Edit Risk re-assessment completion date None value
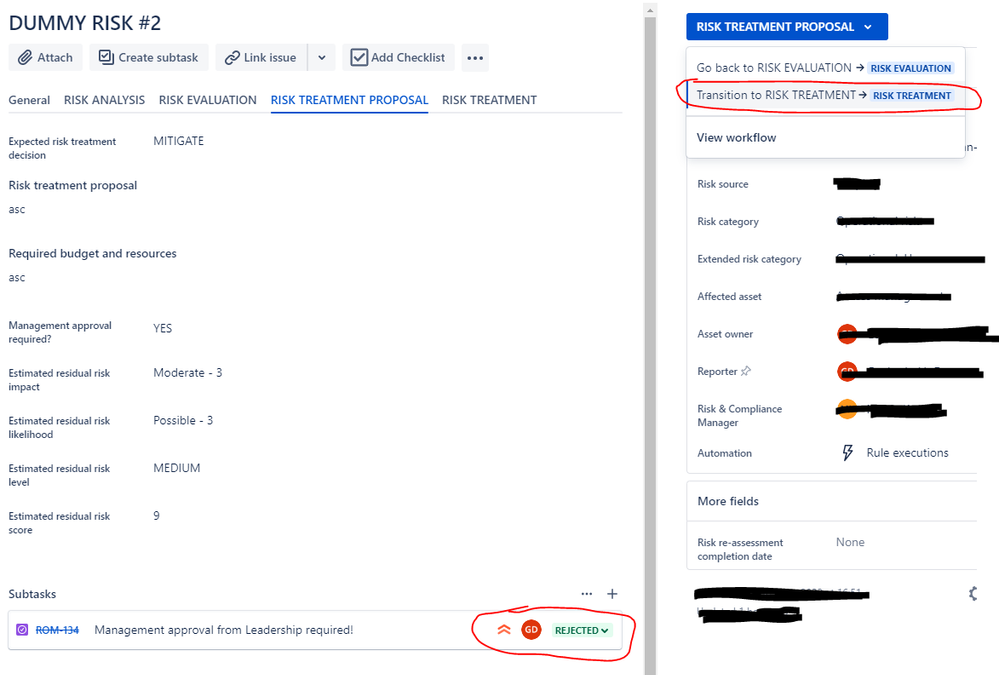Viewport: 999px width, 675px height. click(x=850, y=542)
